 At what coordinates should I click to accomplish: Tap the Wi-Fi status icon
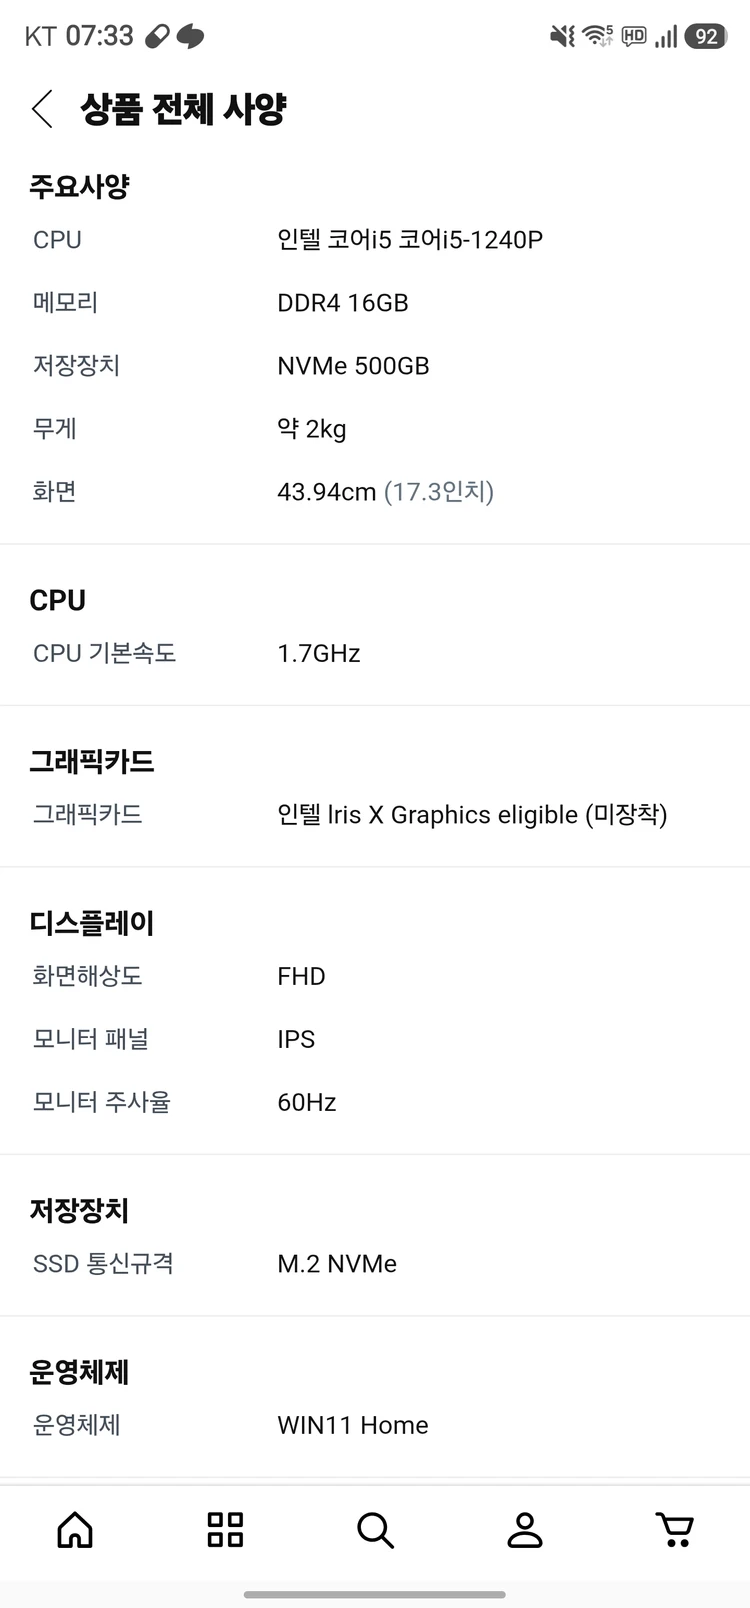(598, 36)
